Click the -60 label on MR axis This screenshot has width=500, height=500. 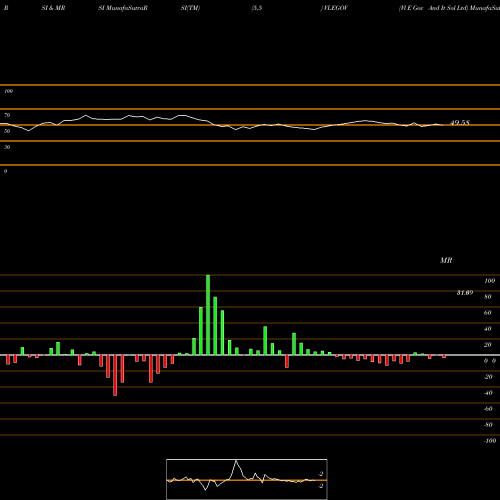click(x=488, y=409)
